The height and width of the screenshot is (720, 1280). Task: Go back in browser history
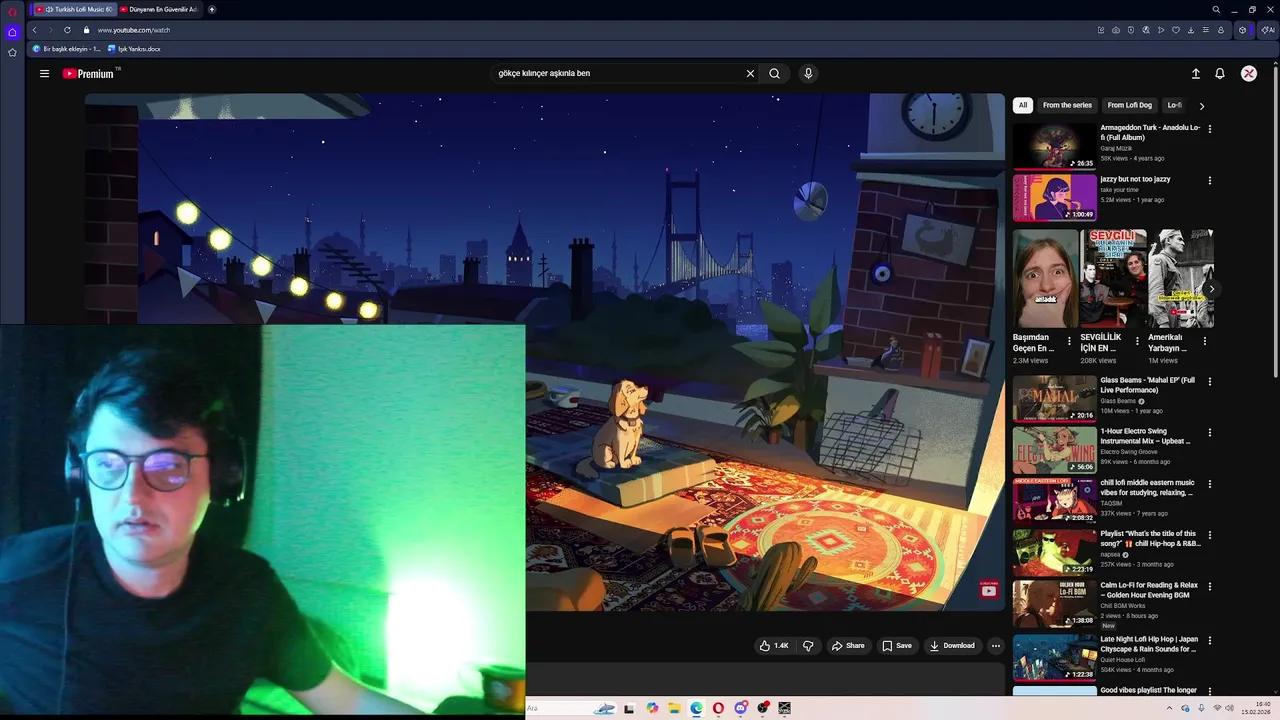click(x=34, y=30)
